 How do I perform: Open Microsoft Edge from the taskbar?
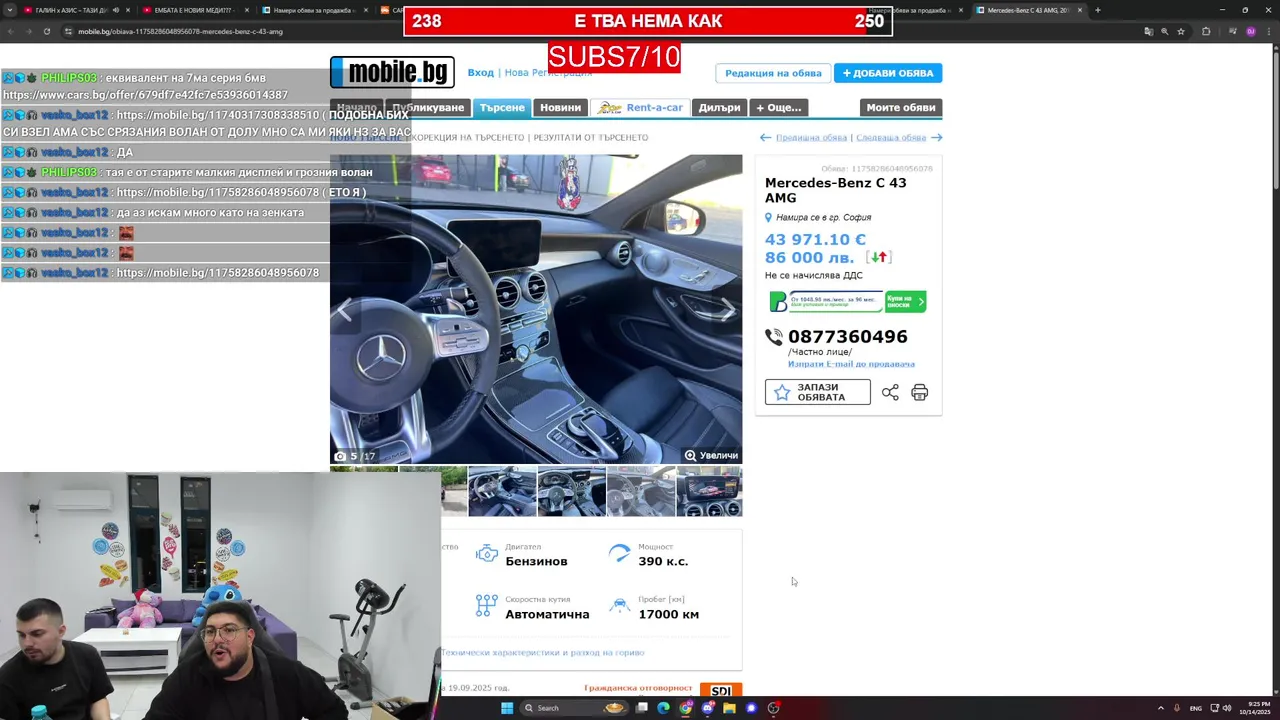pos(663,708)
